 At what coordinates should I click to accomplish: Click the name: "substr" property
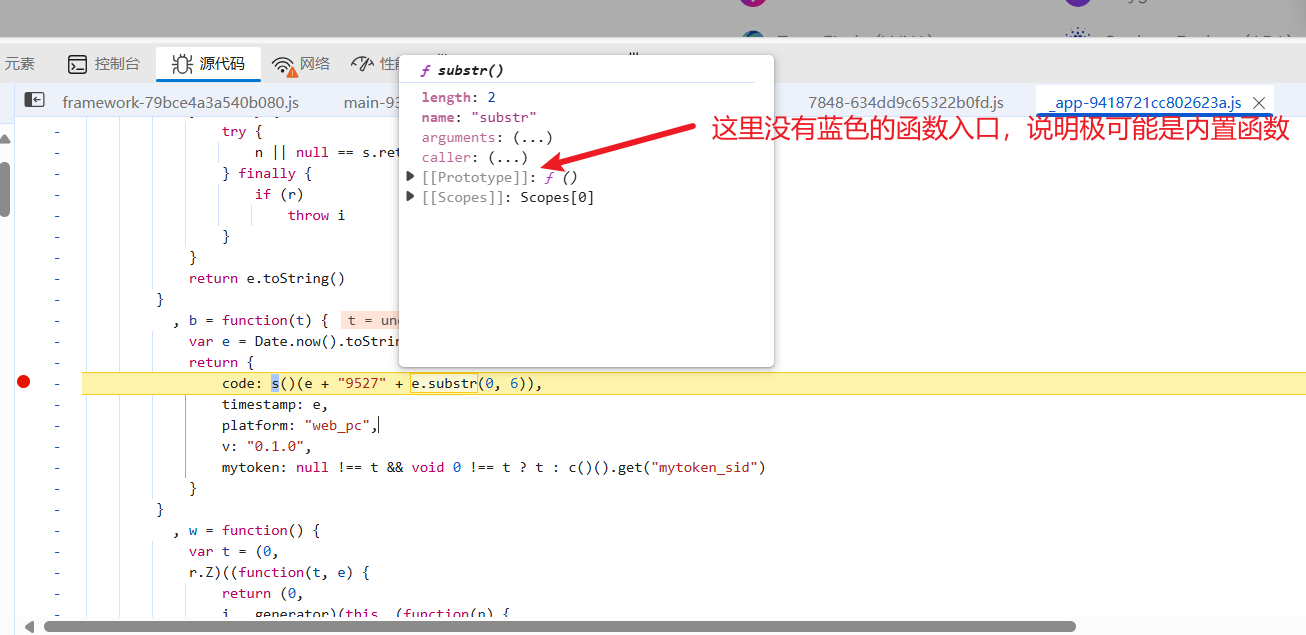(479, 117)
